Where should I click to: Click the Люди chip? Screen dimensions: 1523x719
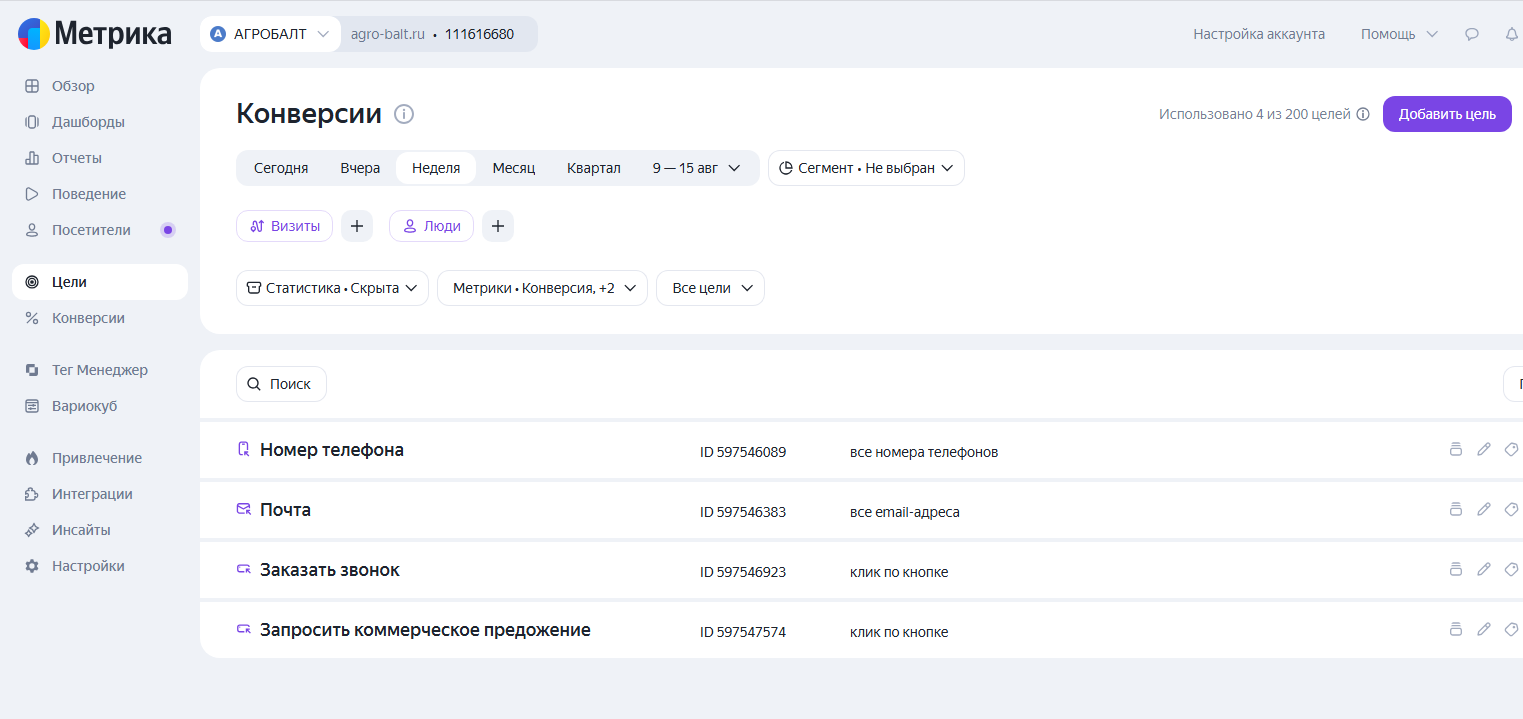coord(431,226)
